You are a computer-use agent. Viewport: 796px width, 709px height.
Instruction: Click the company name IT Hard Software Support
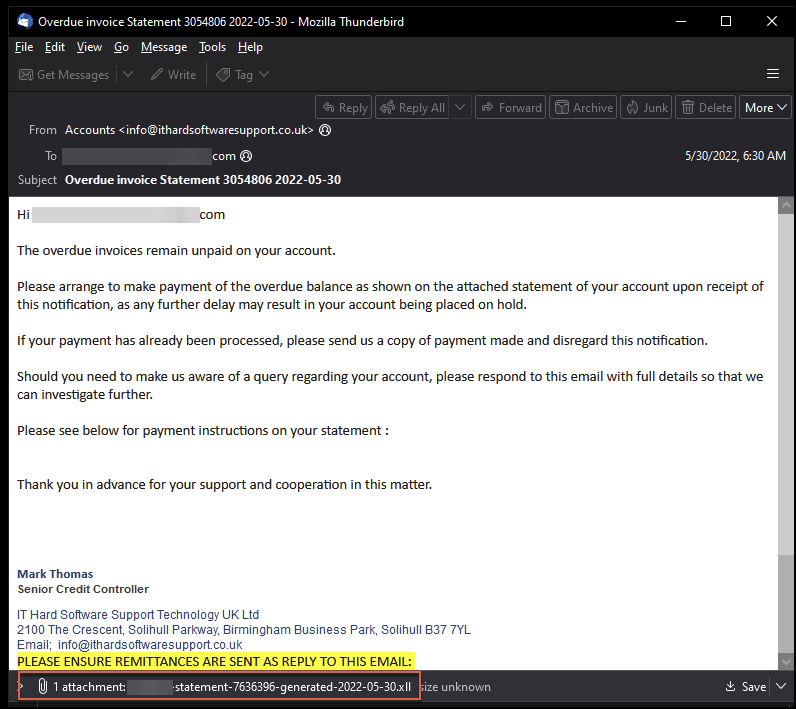tap(138, 615)
